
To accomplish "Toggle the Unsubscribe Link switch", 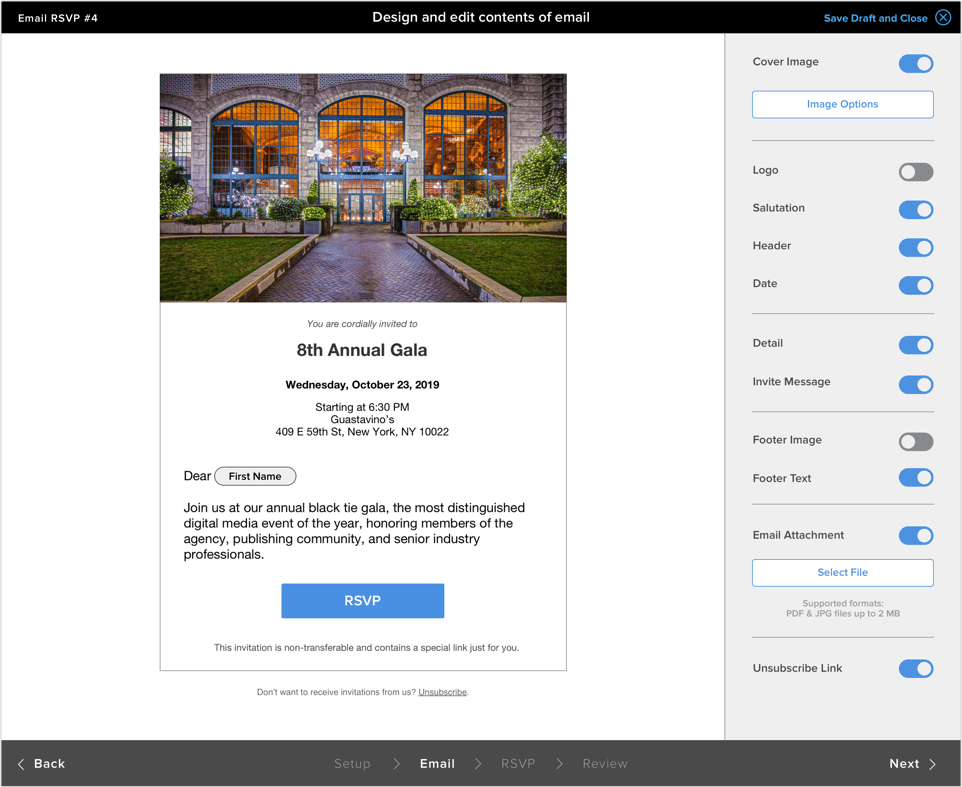I will coord(916,669).
